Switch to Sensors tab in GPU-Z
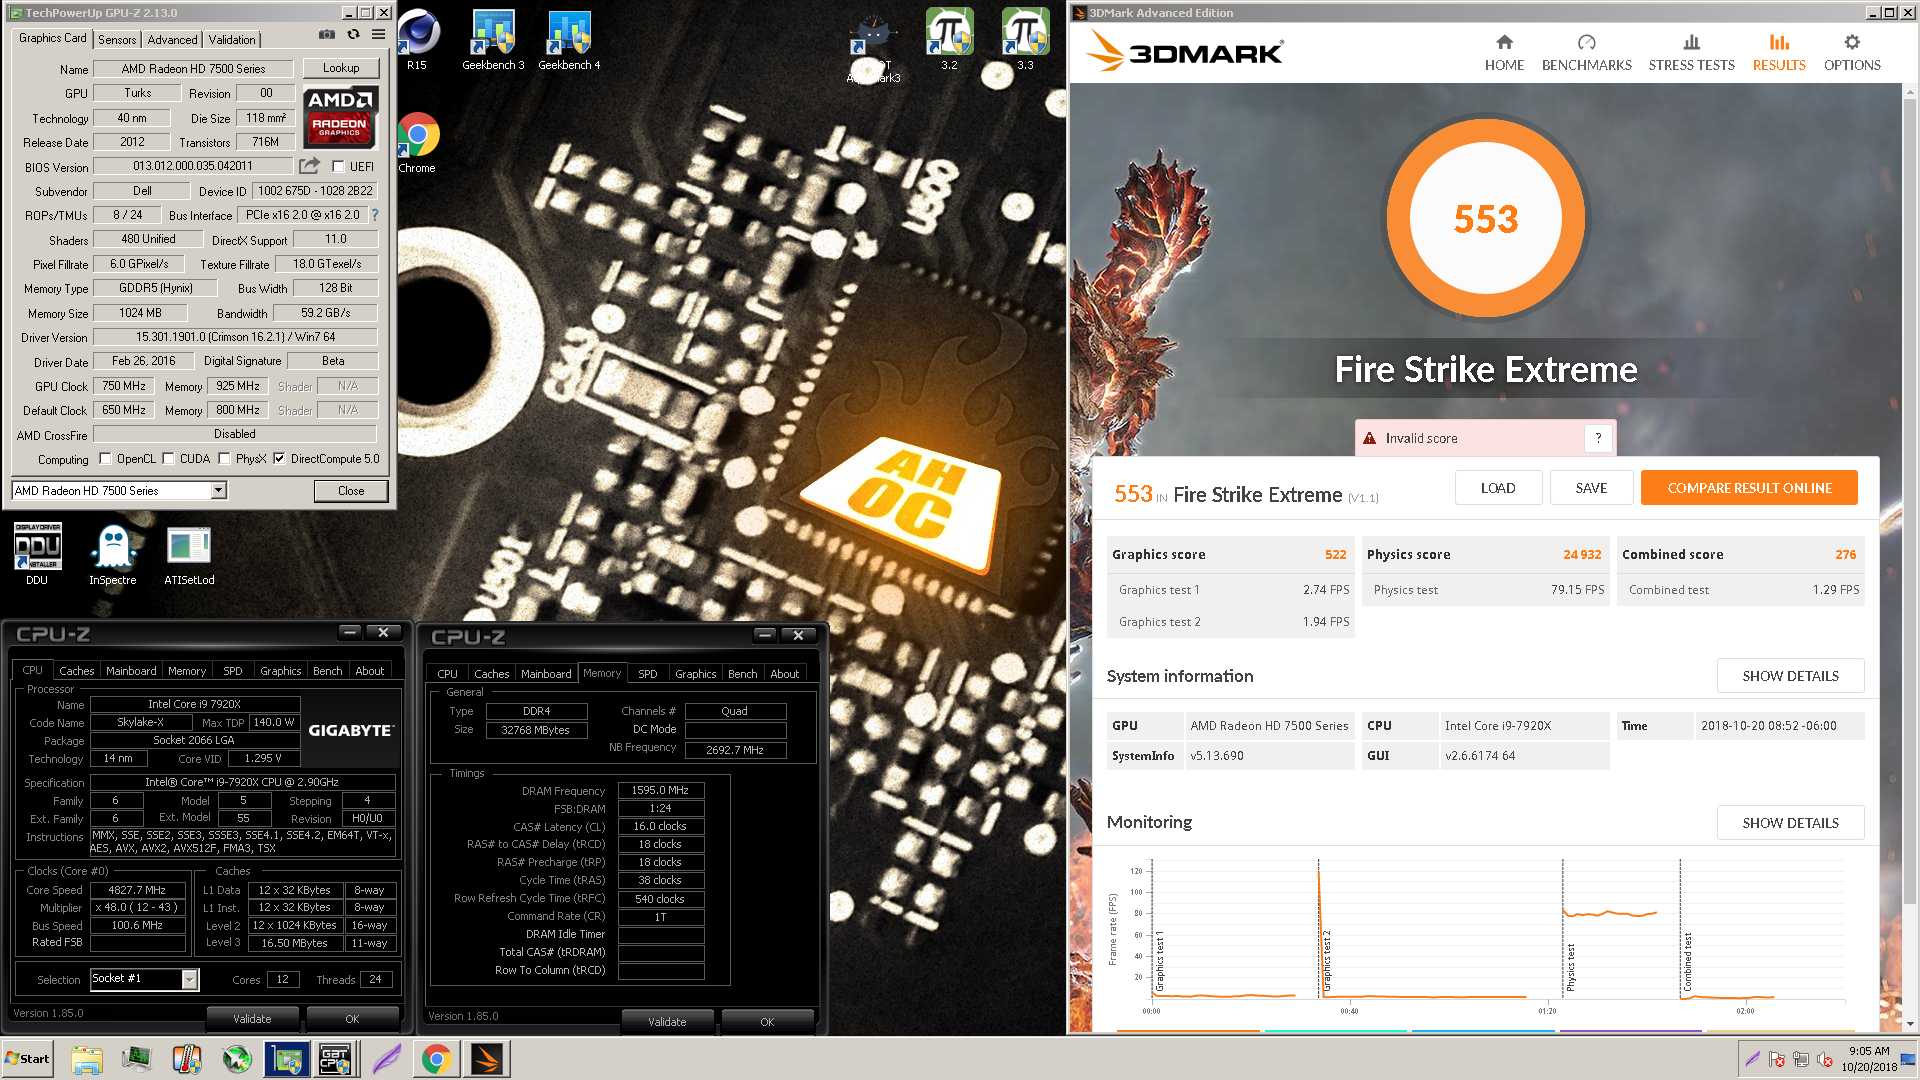Viewport: 1920px width, 1080px height. point(117,40)
